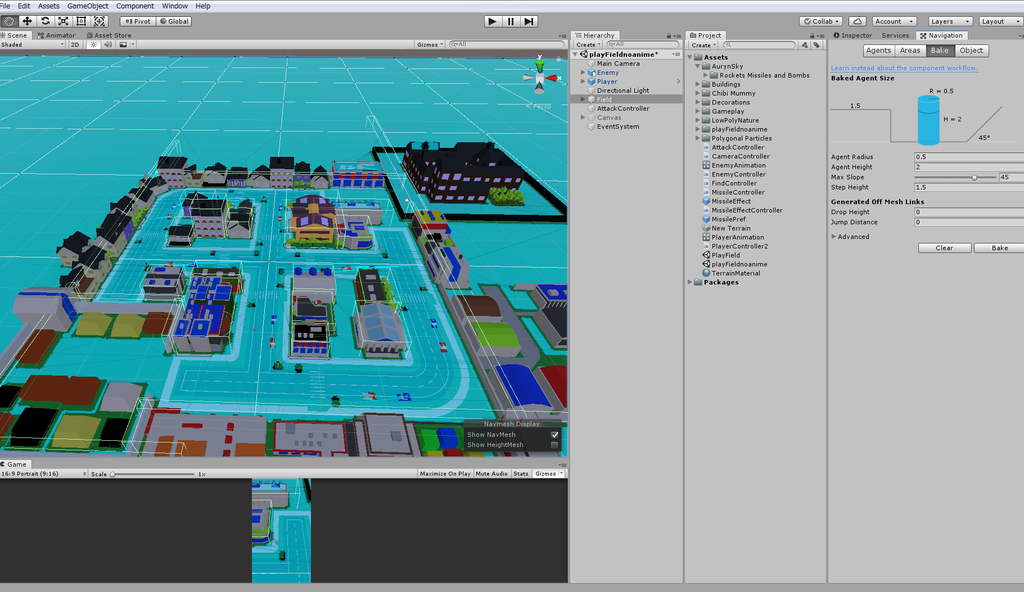Expand the Enemy object in Hierarchy

pyautogui.click(x=583, y=73)
